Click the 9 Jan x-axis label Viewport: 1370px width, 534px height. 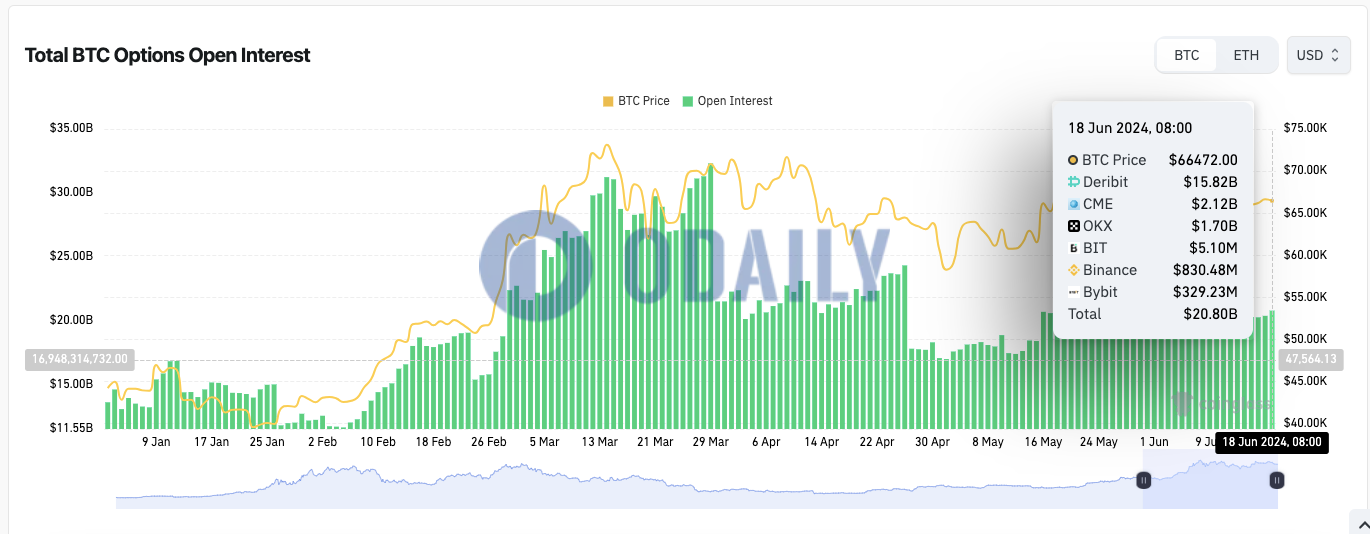click(156, 441)
